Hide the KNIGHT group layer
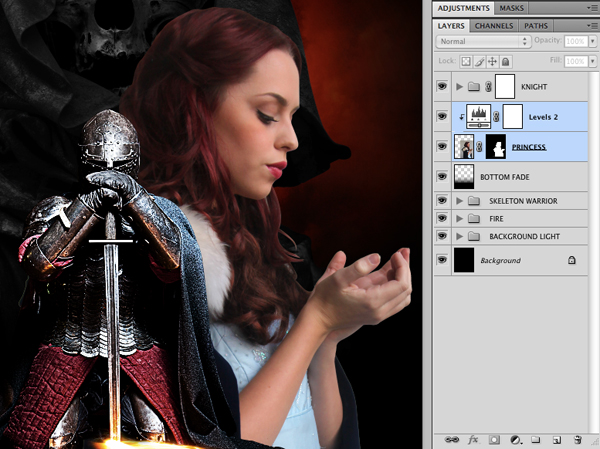This screenshot has width=600, height=449. [443, 88]
